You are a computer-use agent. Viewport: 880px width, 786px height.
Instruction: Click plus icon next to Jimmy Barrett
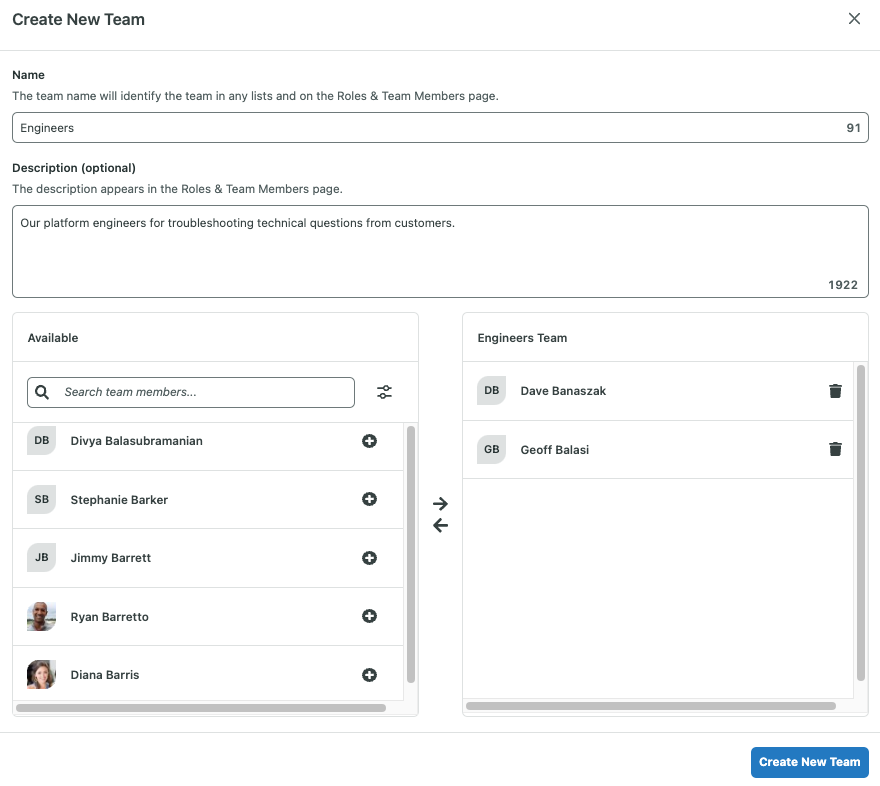(x=369, y=558)
